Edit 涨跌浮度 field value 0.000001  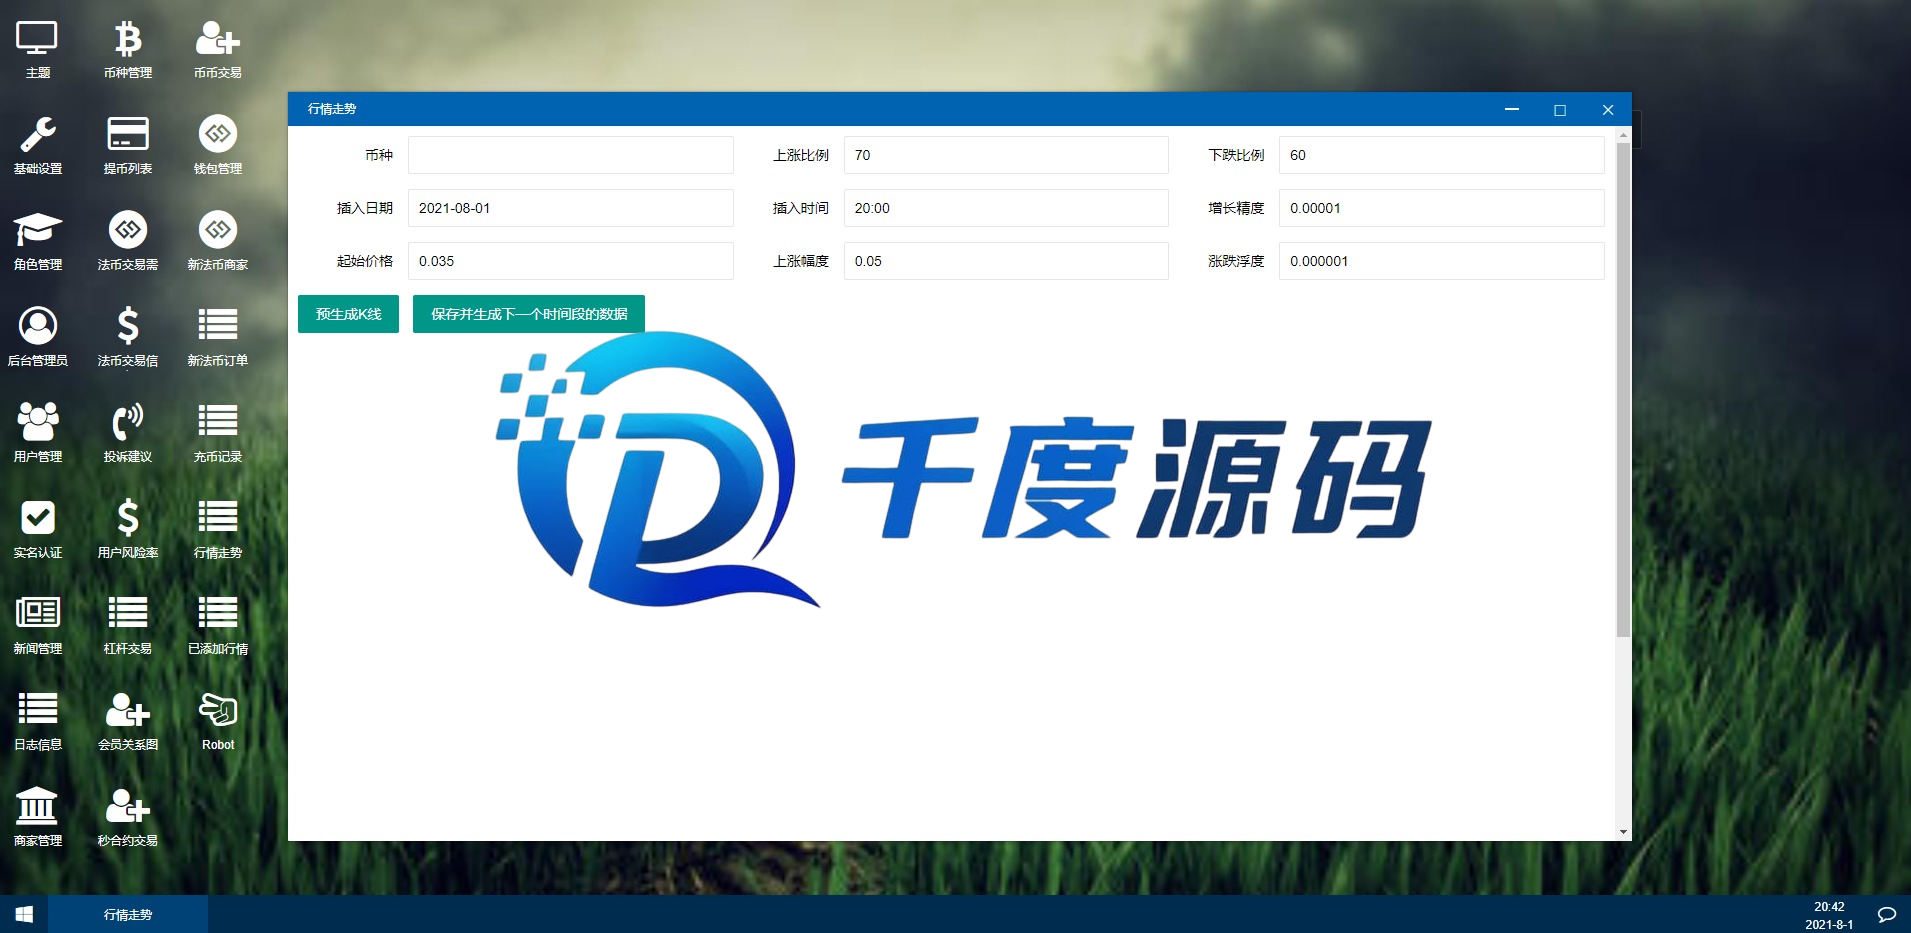[x=1441, y=261]
